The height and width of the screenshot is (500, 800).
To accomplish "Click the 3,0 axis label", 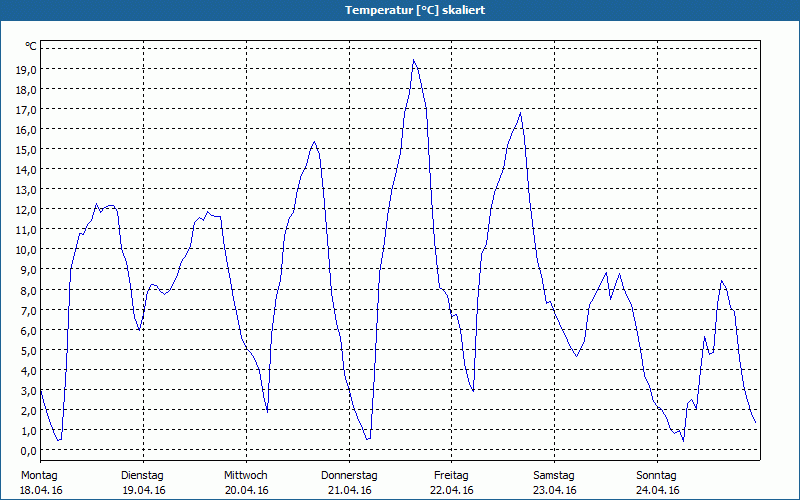I will (x=28, y=390).
